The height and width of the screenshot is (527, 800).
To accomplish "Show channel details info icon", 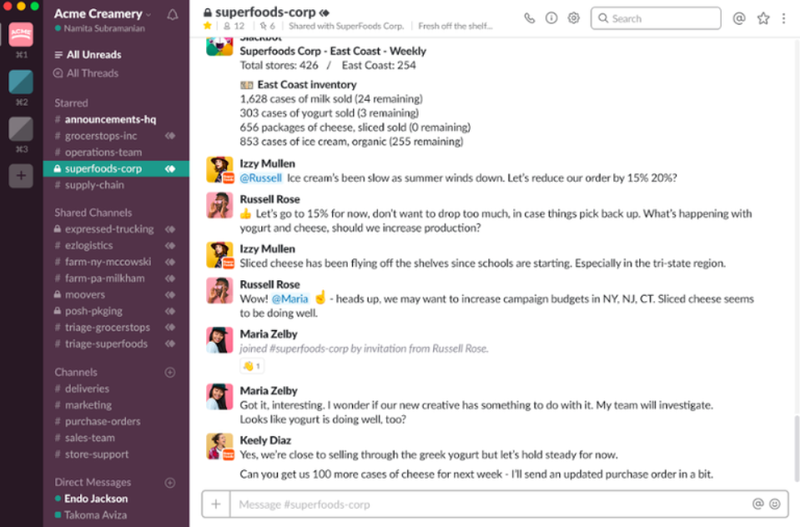I will [552, 18].
